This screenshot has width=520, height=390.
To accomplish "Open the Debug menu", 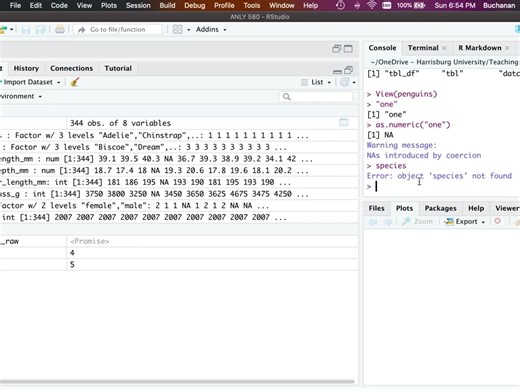I will click(195, 5).
